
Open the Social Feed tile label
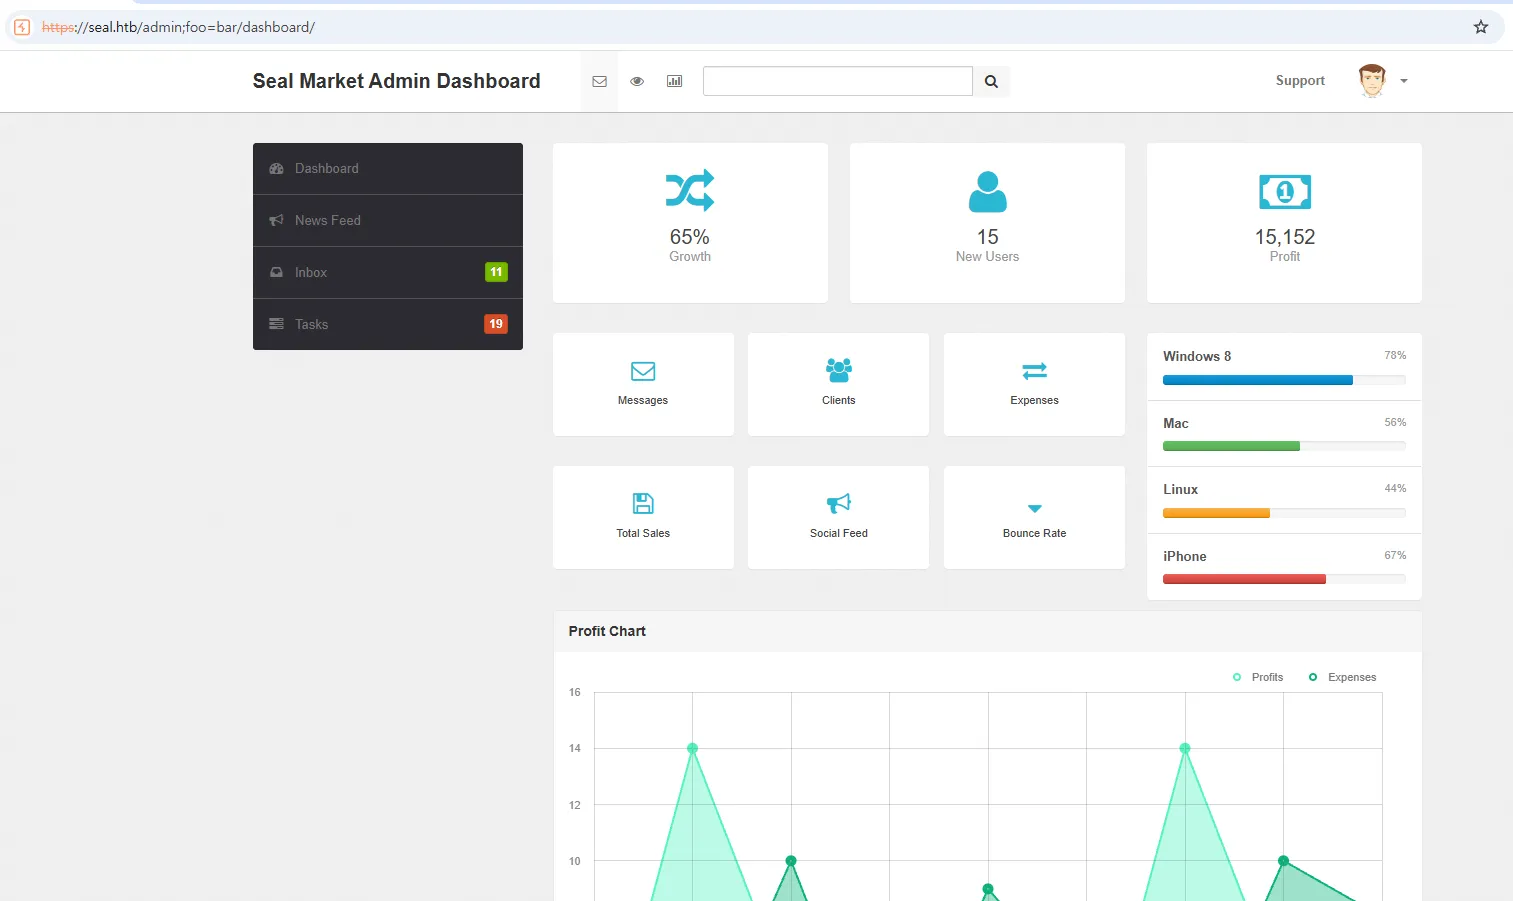tap(839, 533)
